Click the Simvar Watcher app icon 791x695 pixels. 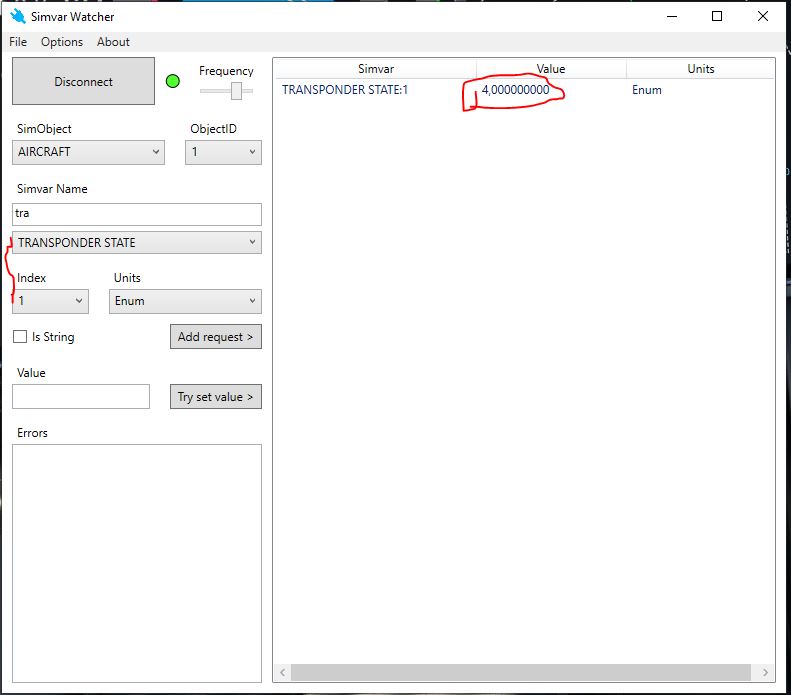(17, 16)
